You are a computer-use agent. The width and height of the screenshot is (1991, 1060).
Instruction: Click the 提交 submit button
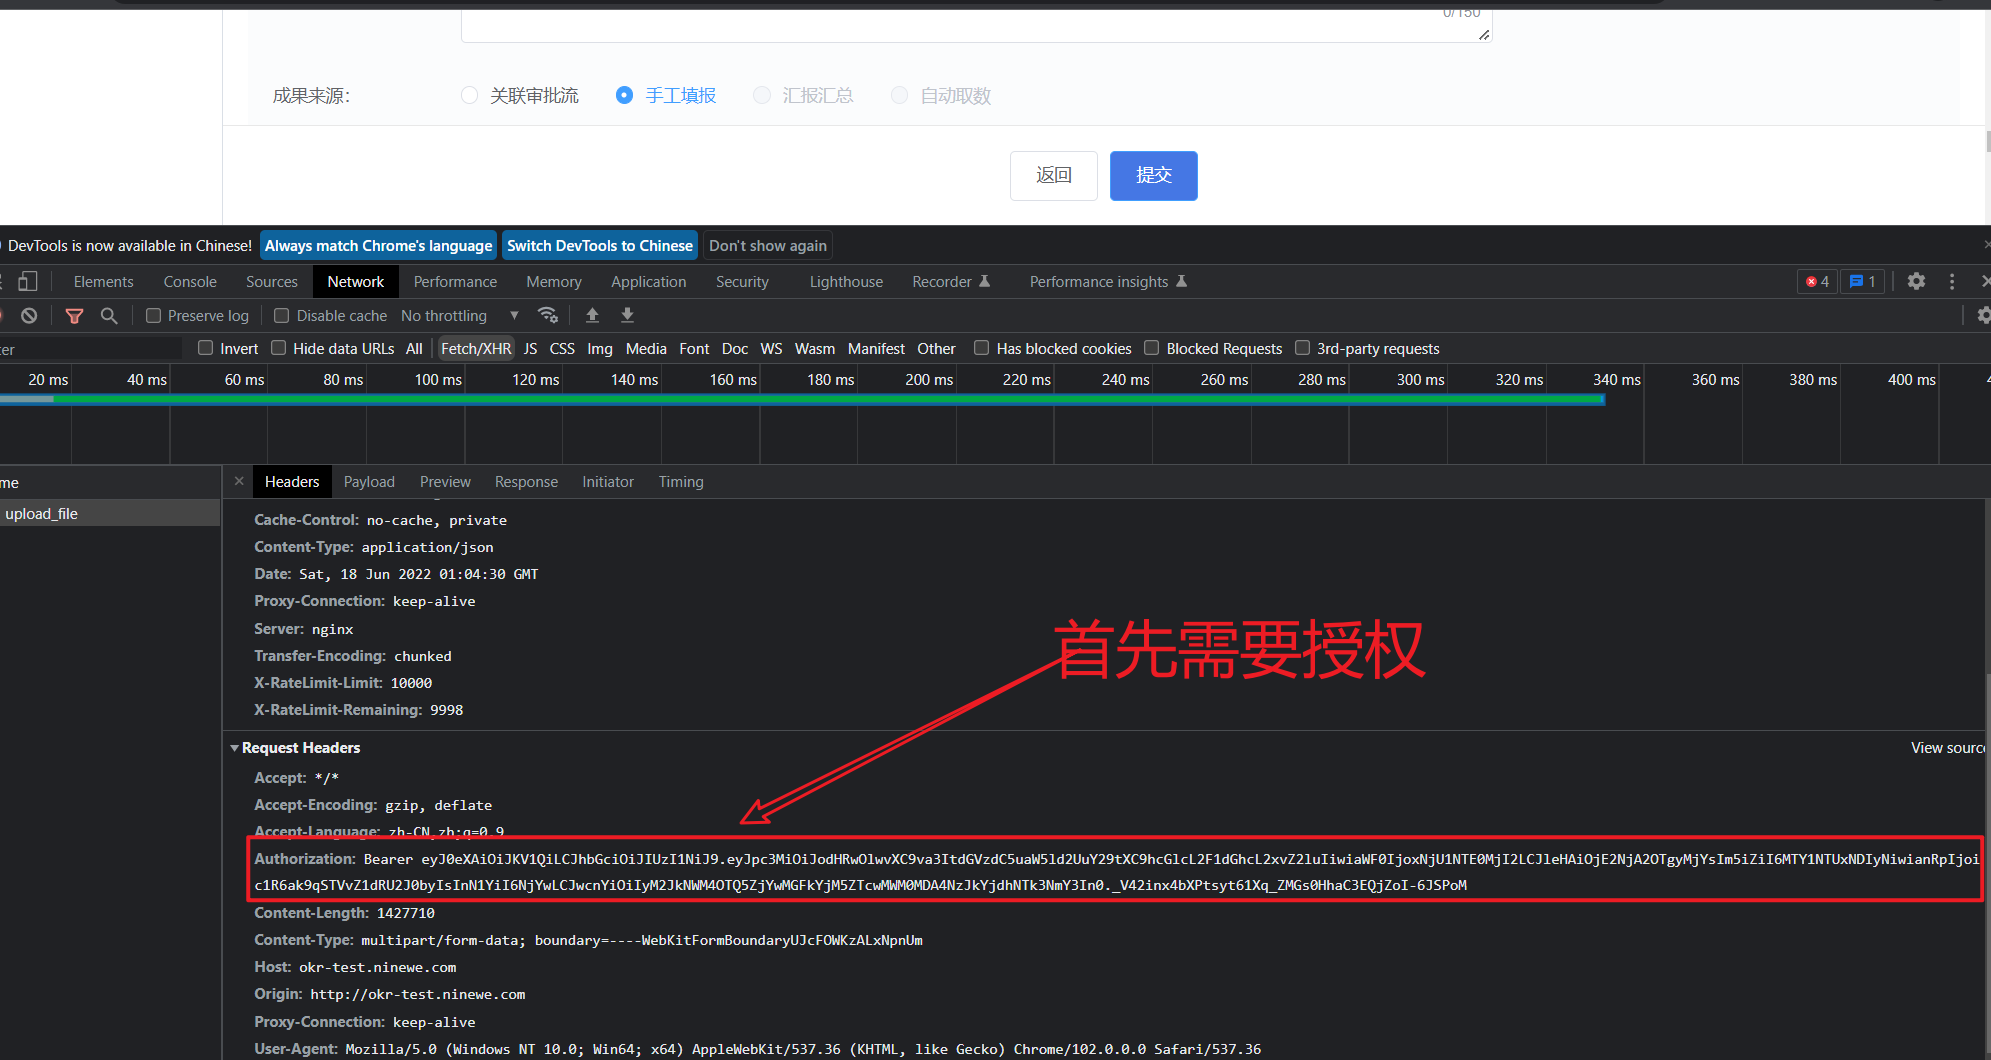point(1152,175)
